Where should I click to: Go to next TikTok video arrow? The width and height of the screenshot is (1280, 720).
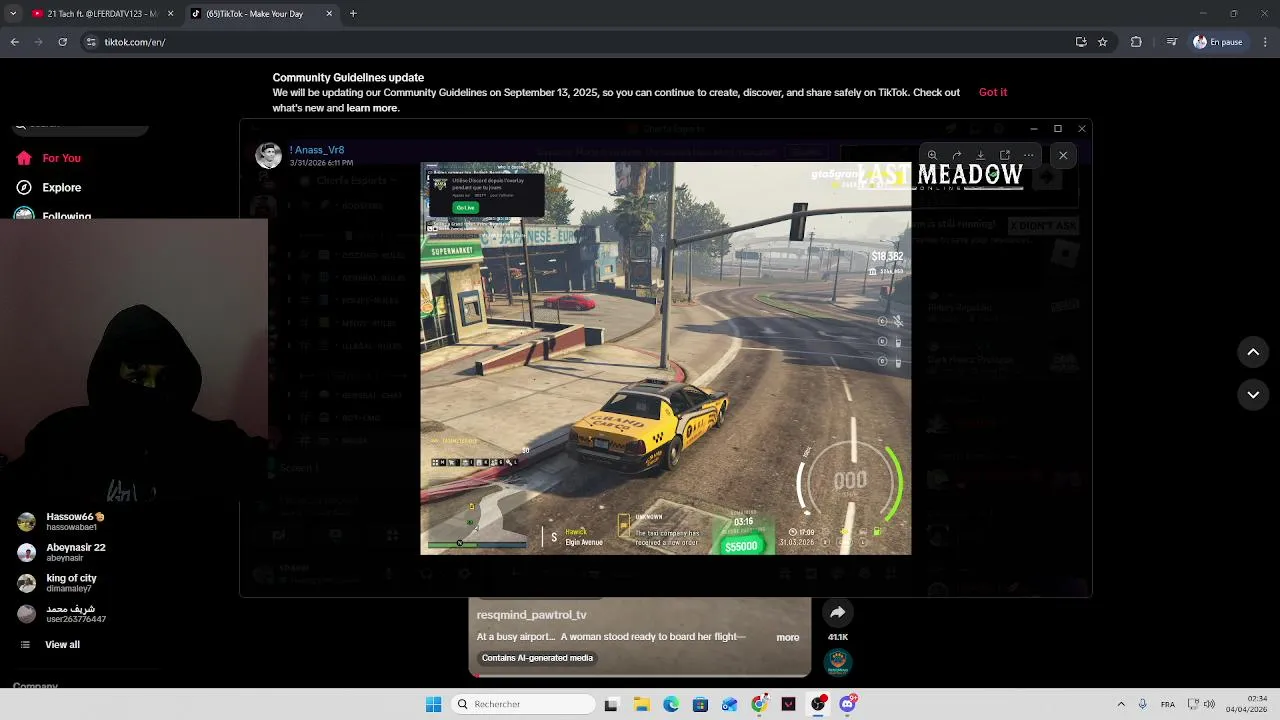pyautogui.click(x=1253, y=395)
